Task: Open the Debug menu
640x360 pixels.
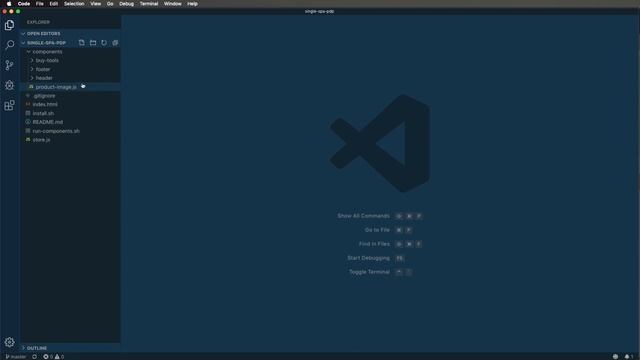Action: [x=126, y=4]
